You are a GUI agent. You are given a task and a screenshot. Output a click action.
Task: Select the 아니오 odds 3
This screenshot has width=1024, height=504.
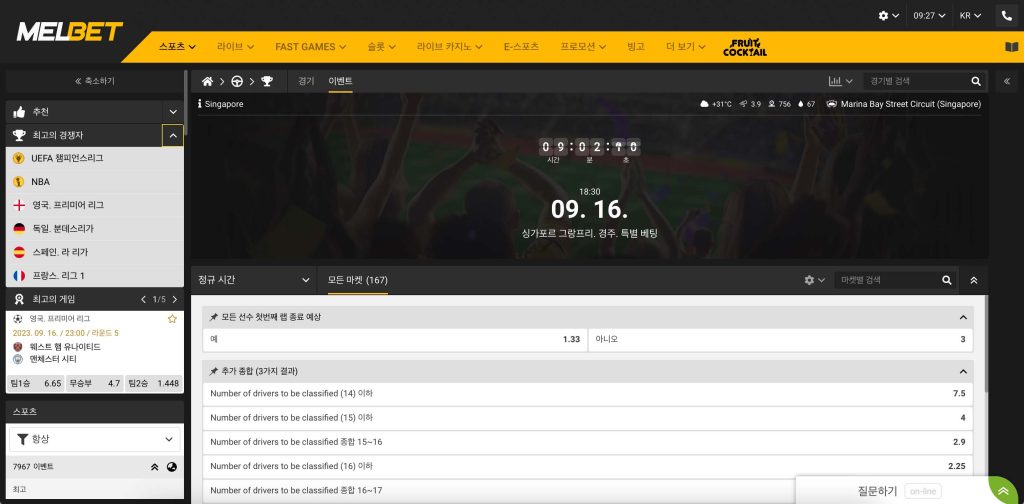point(780,339)
